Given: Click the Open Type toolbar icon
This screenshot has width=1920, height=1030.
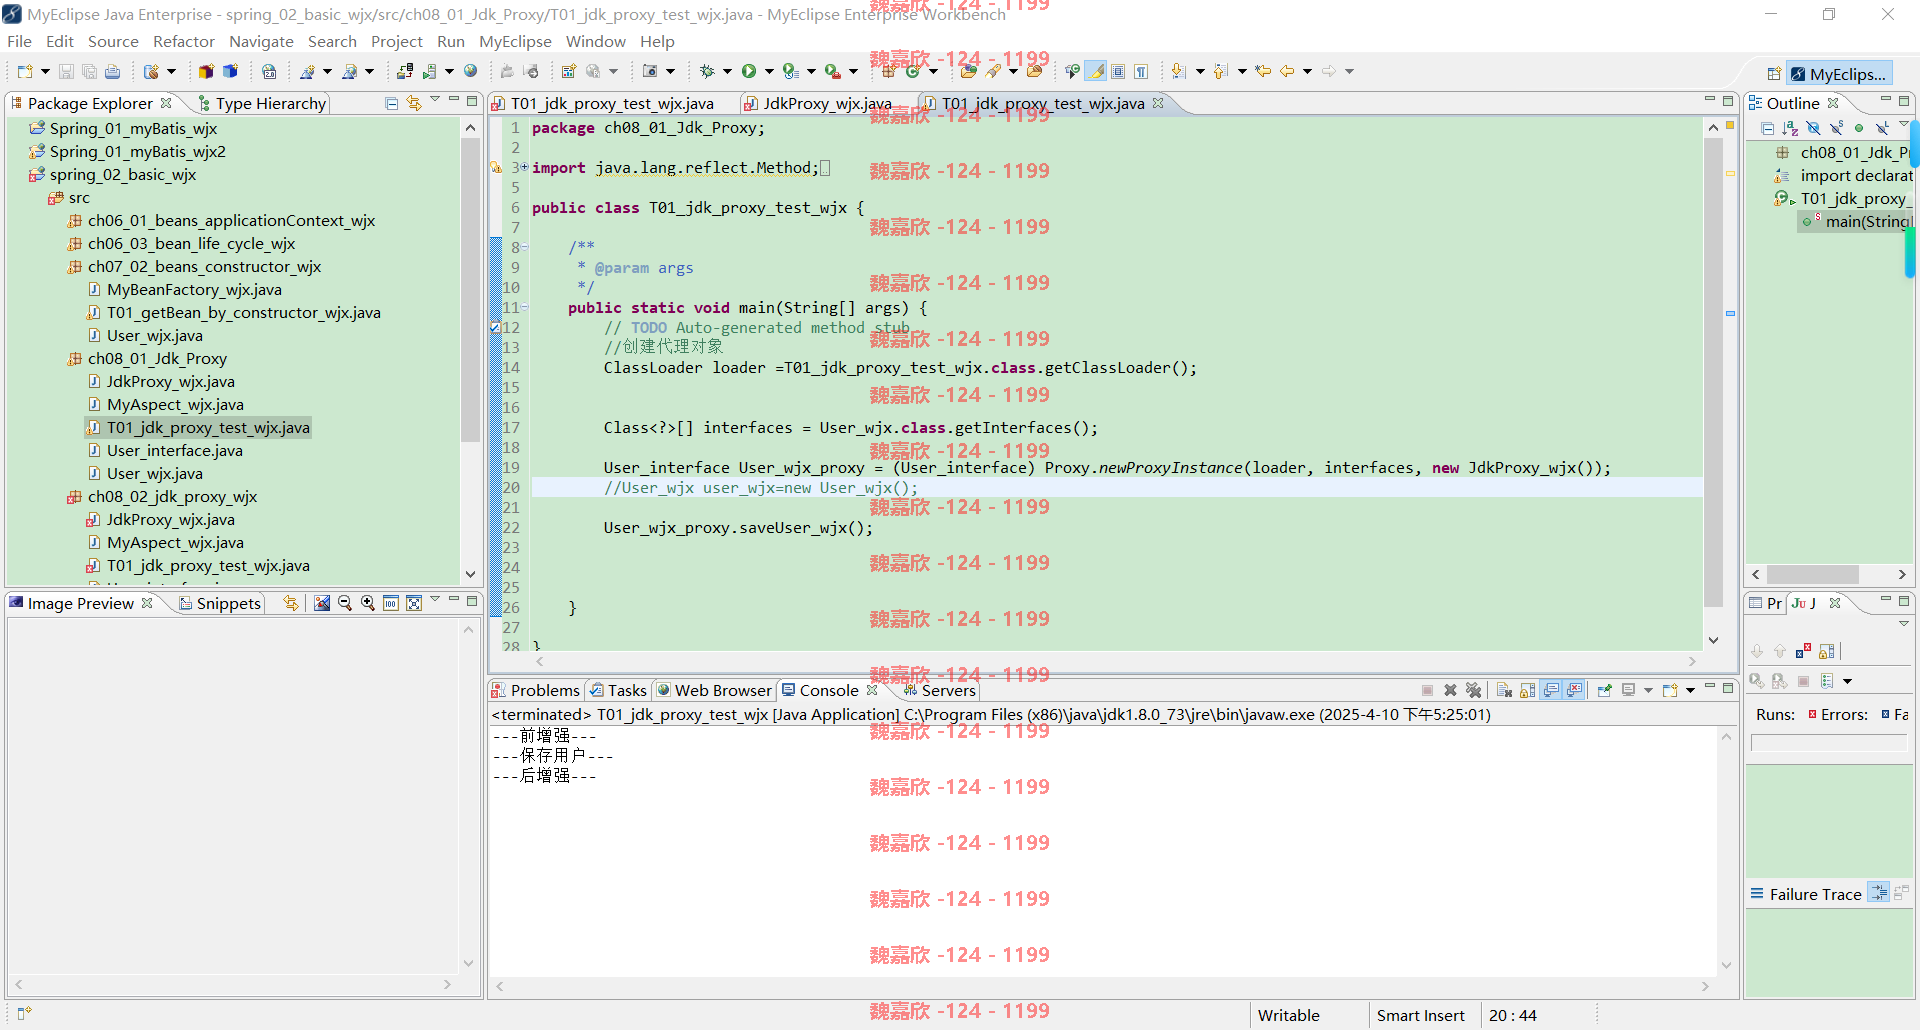Looking at the screenshot, I should pos(968,71).
